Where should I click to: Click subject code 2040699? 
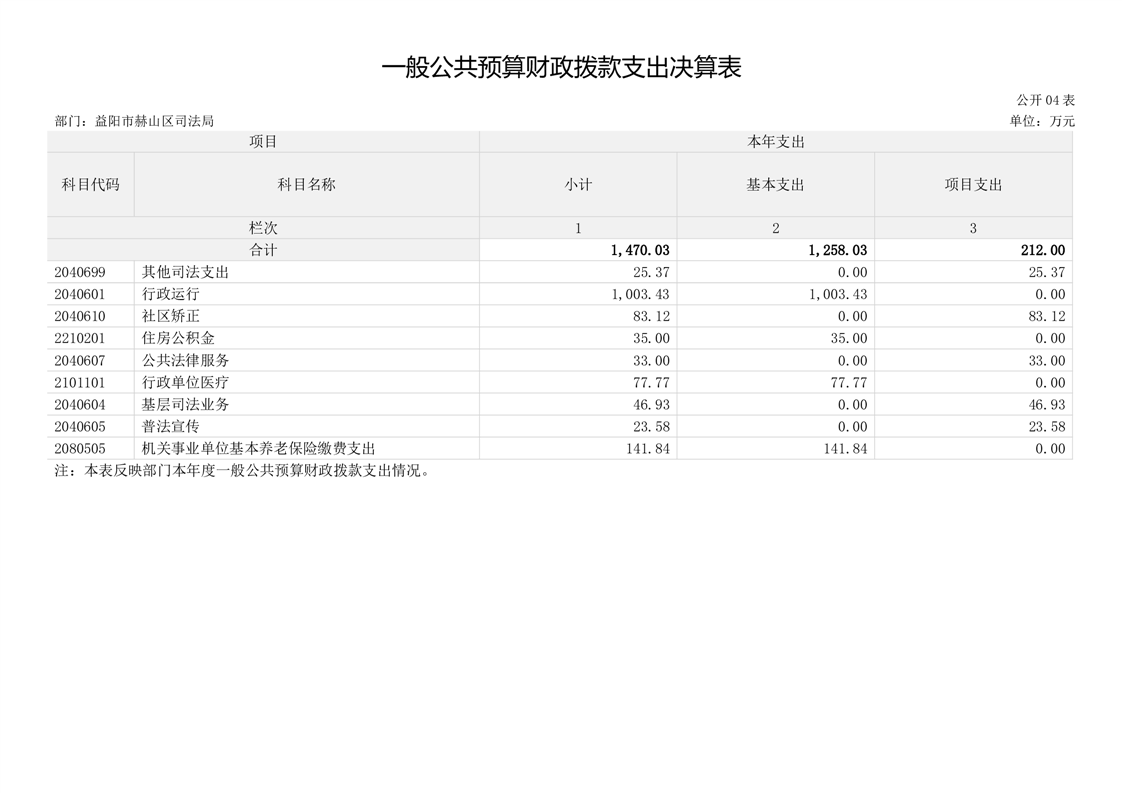coord(80,272)
